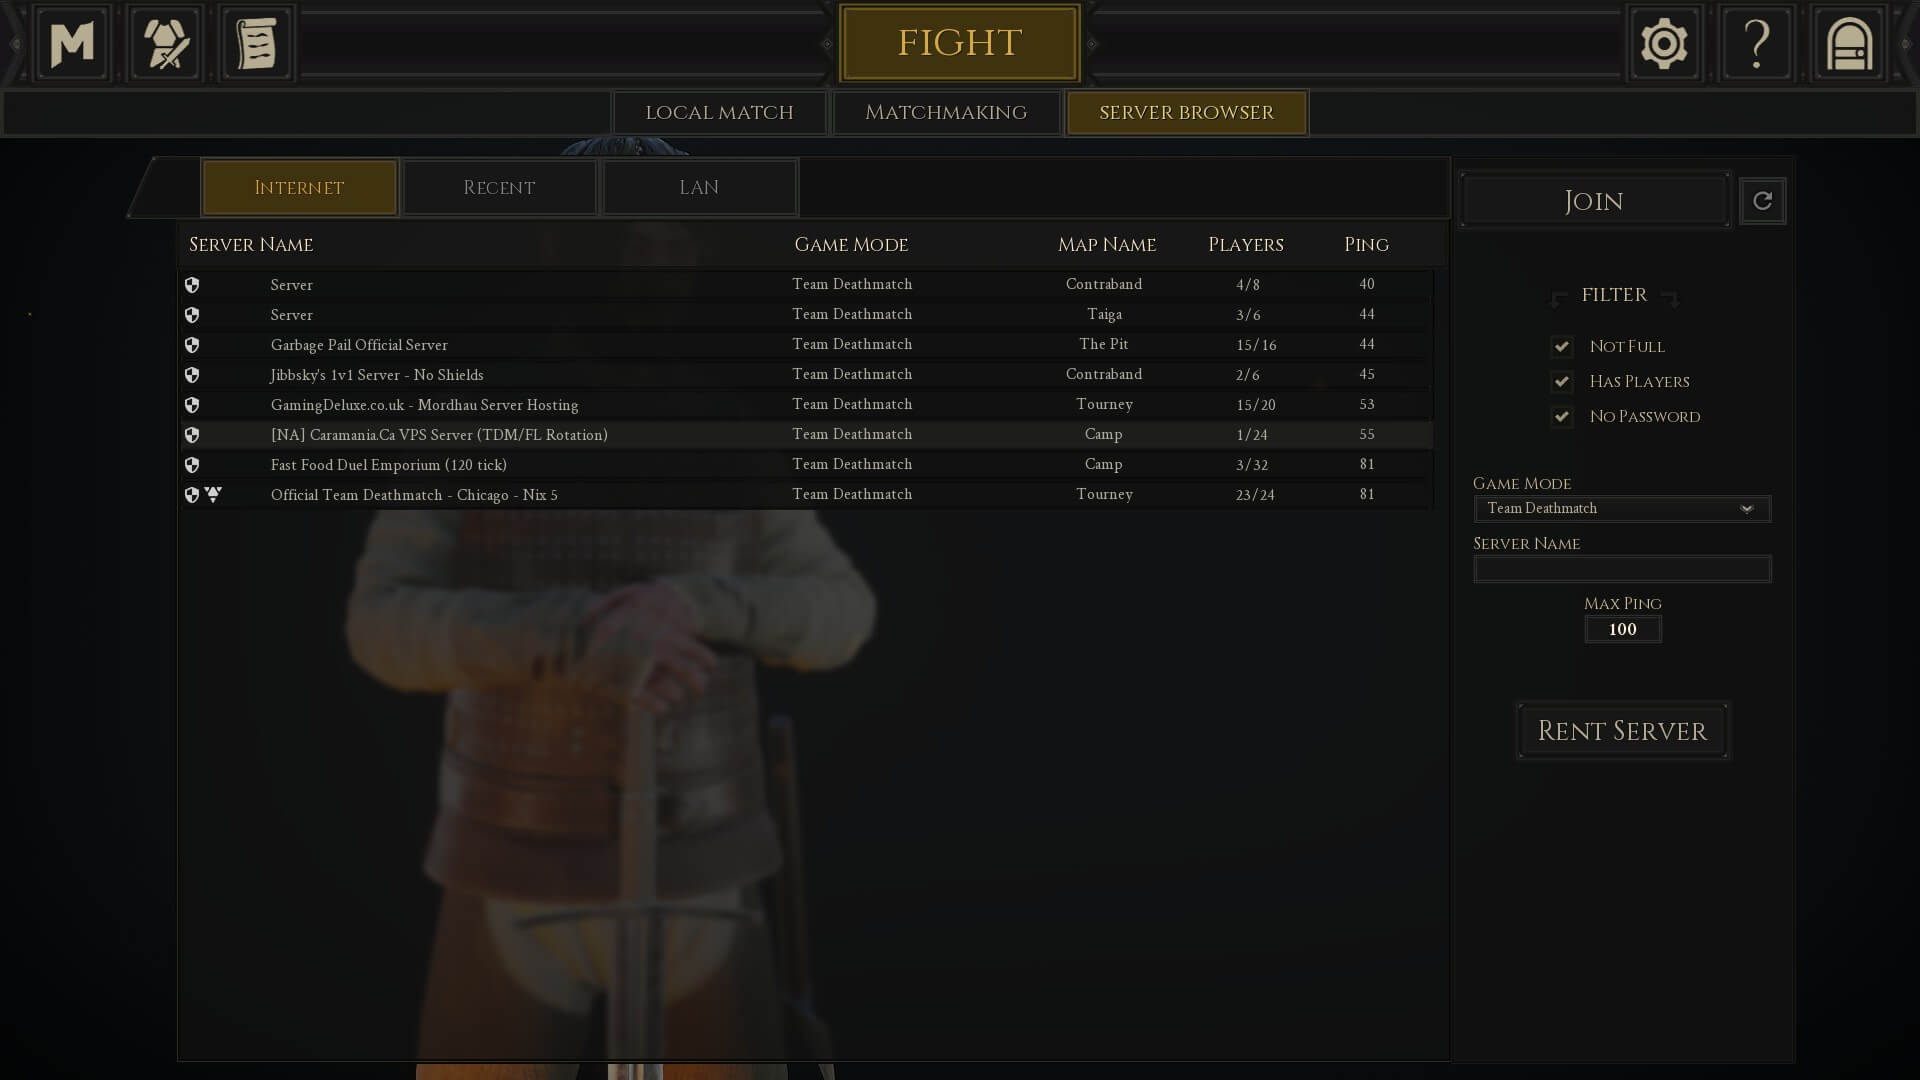This screenshot has height=1080, width=1920.
Task: Refresh the server list
Action: (1762, 201)
